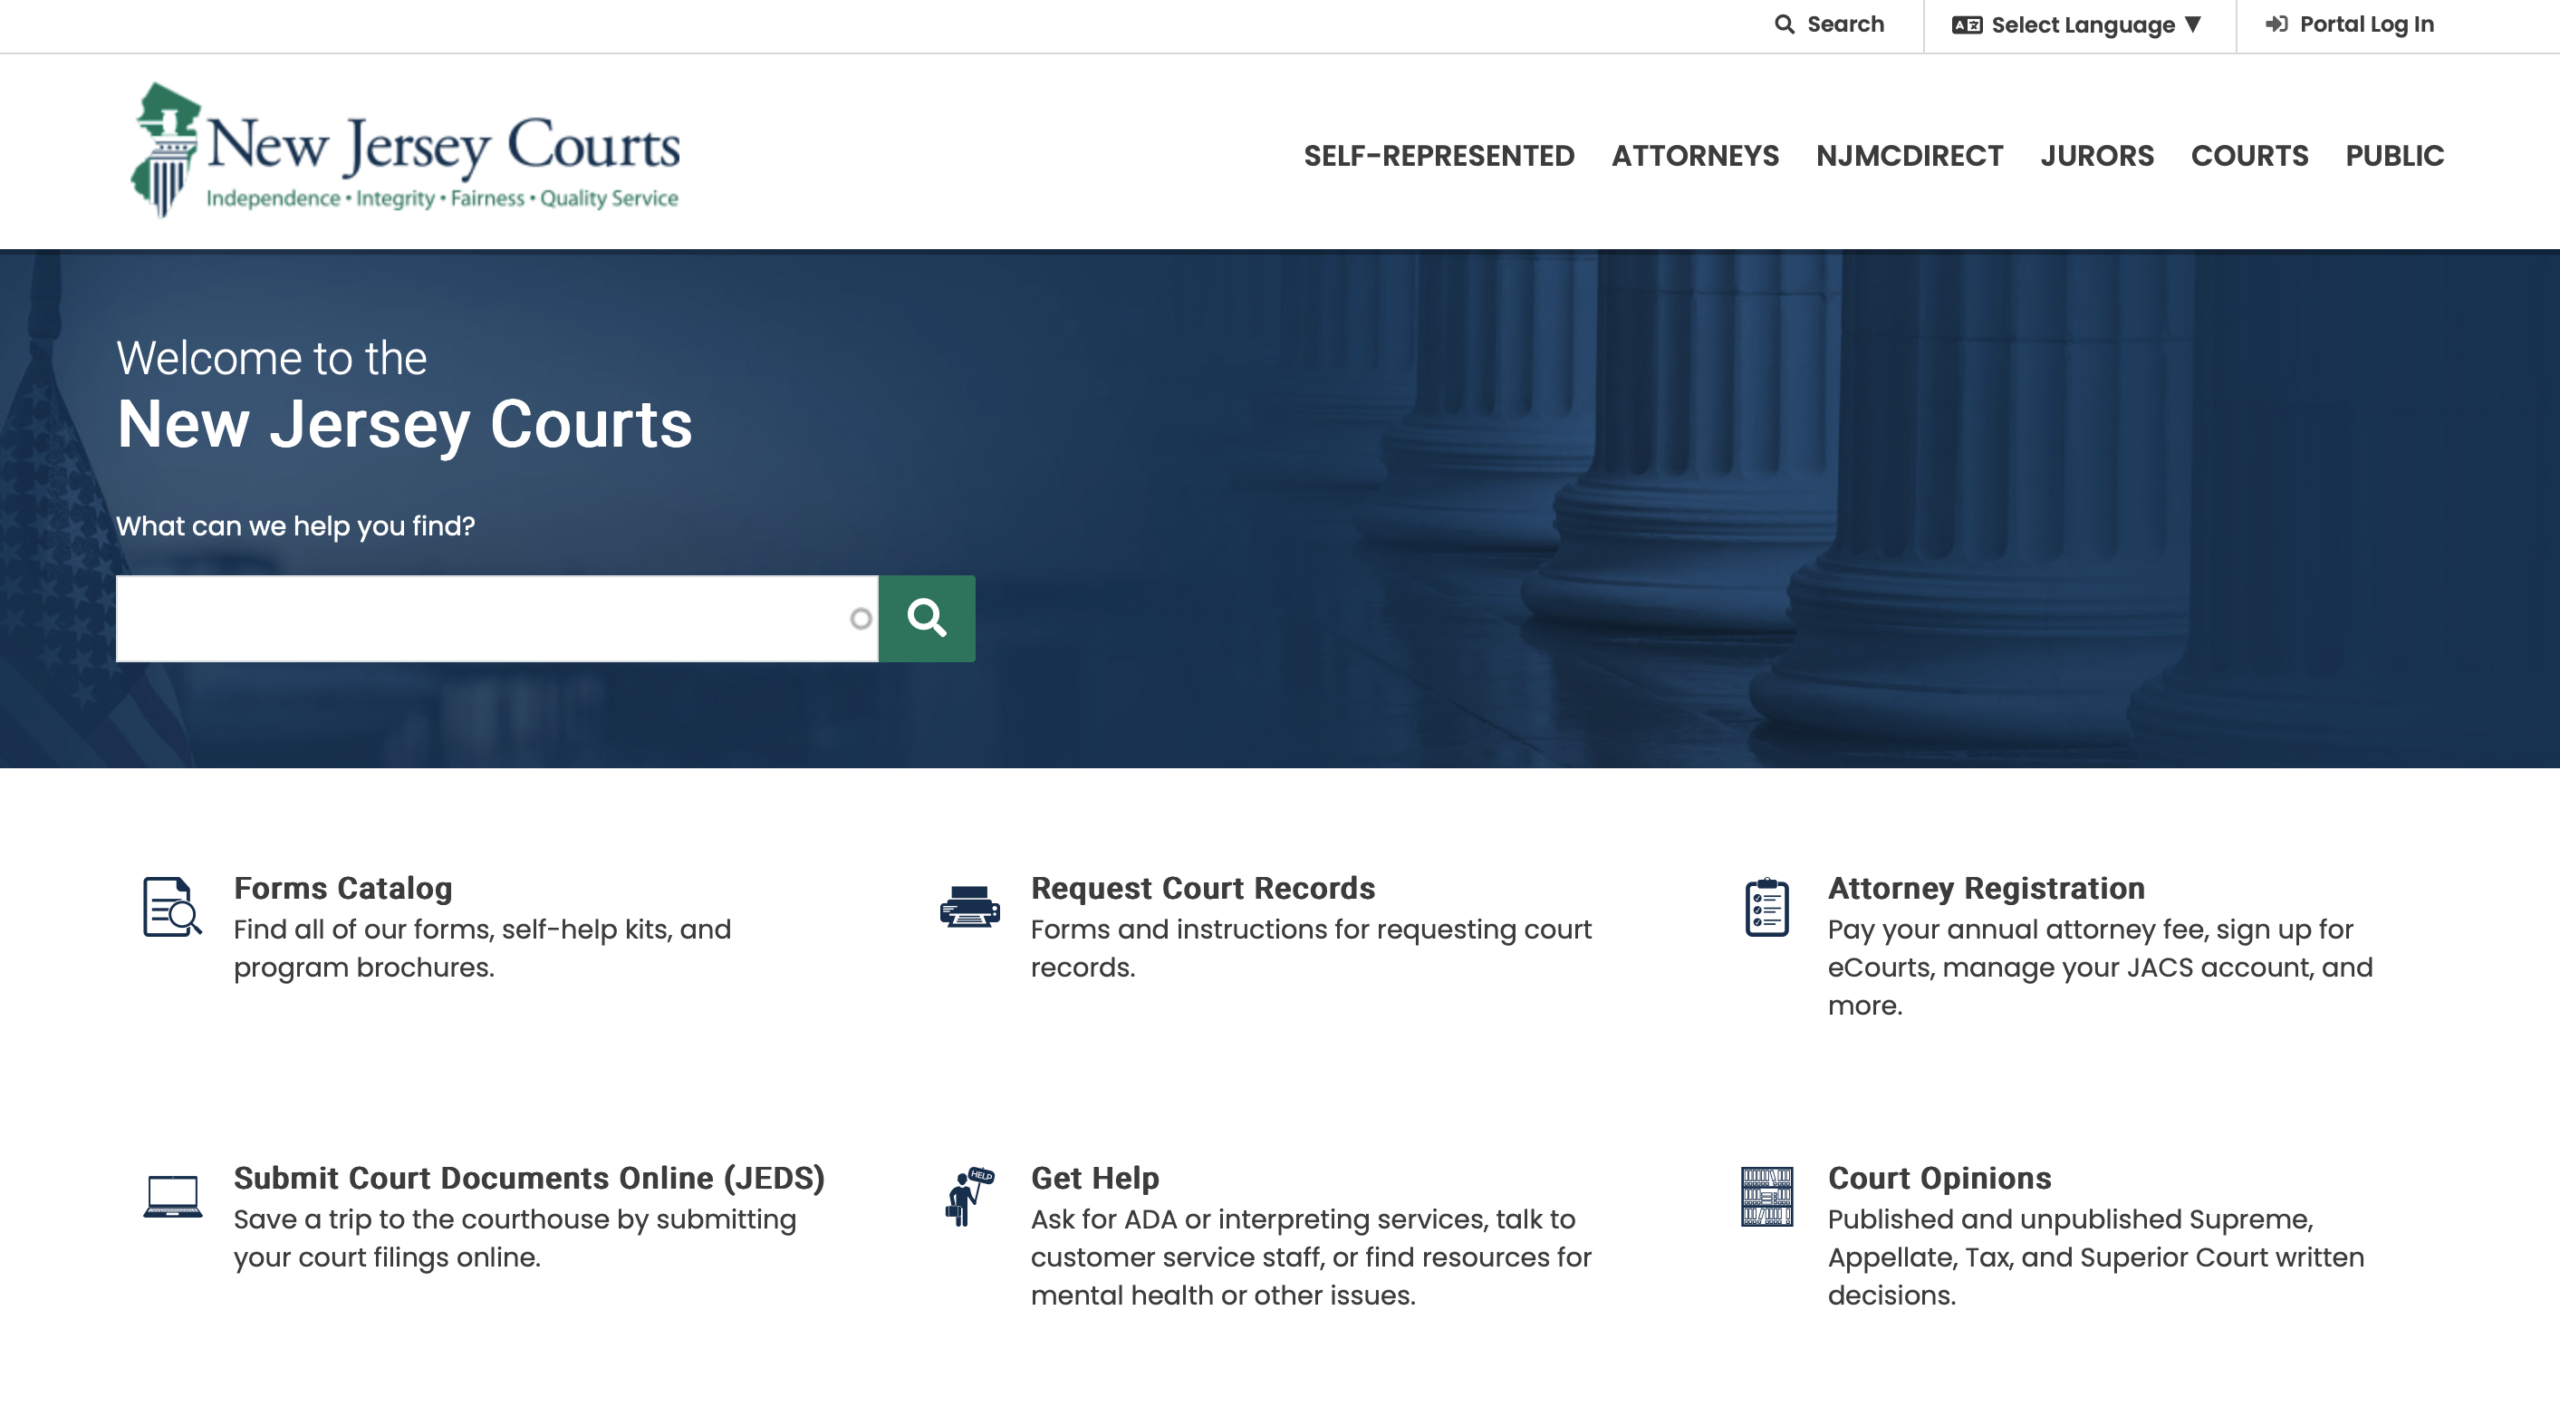The image size is (2560, 1426).
Task: Click 'Forms and instructions for requesting' description
Action: pos(1311,948)
